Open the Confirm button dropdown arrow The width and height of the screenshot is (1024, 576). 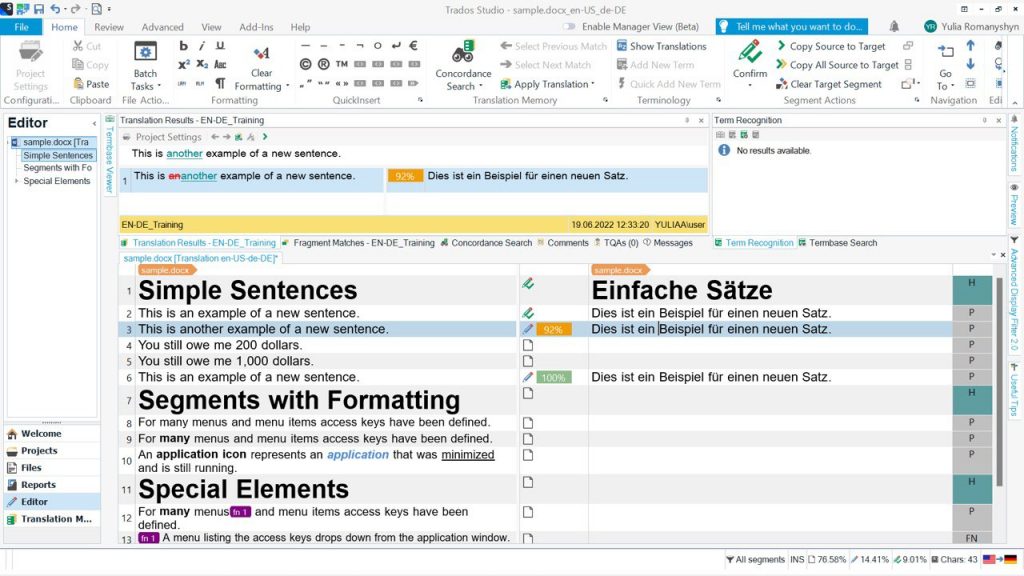coord(750,86)
